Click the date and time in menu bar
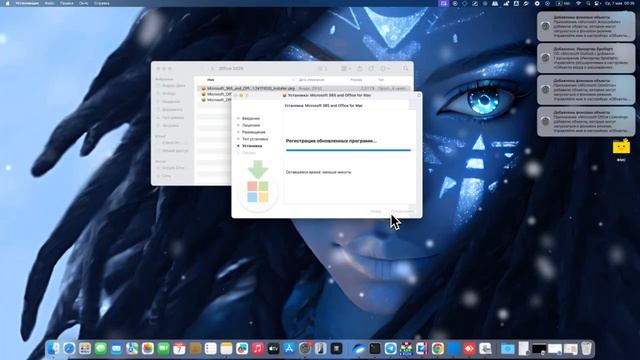This screenshot has height=360, width=640. (x=620, y=3)
